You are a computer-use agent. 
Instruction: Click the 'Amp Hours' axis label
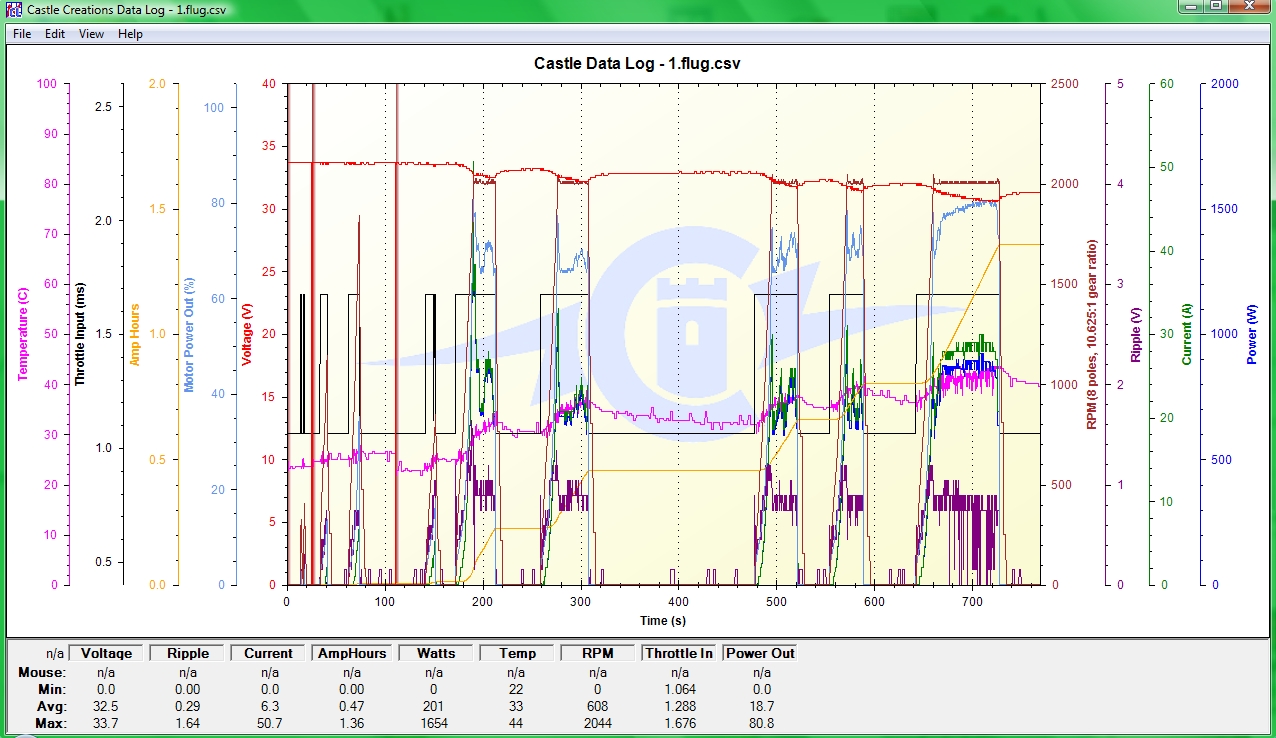(135, 334)
